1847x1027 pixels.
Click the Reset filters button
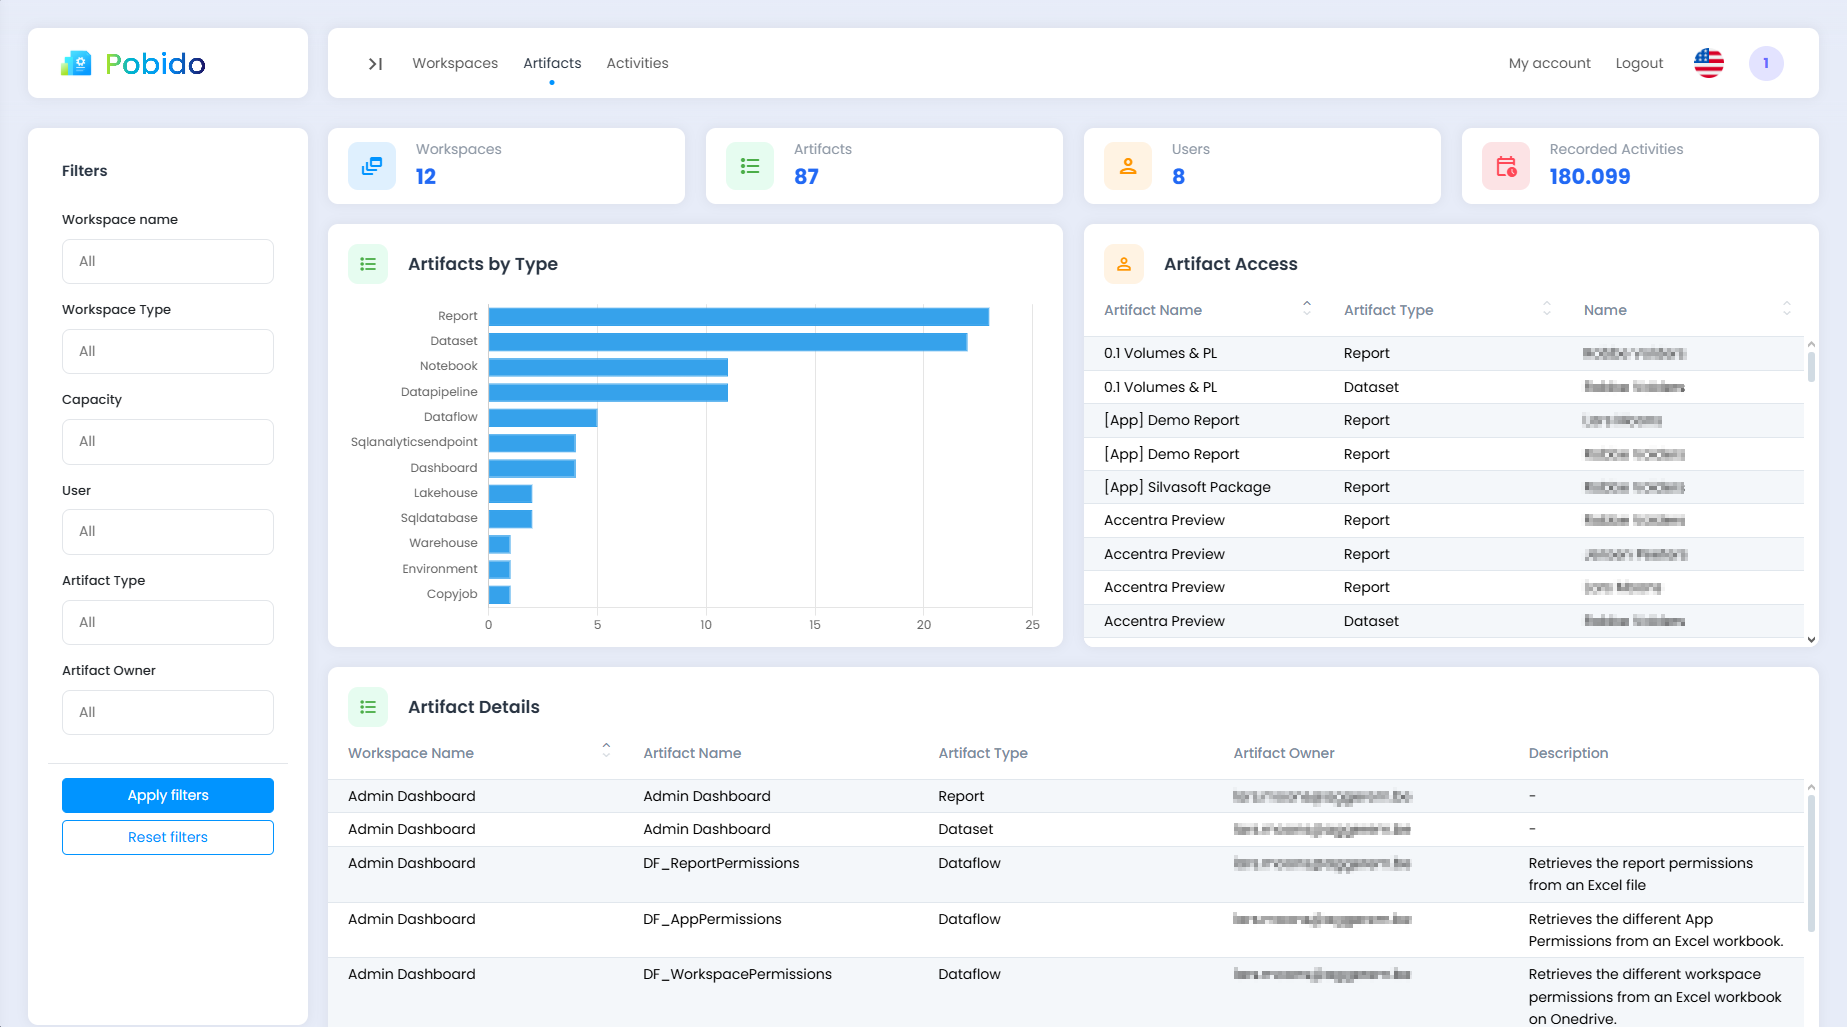pos(168,837)
